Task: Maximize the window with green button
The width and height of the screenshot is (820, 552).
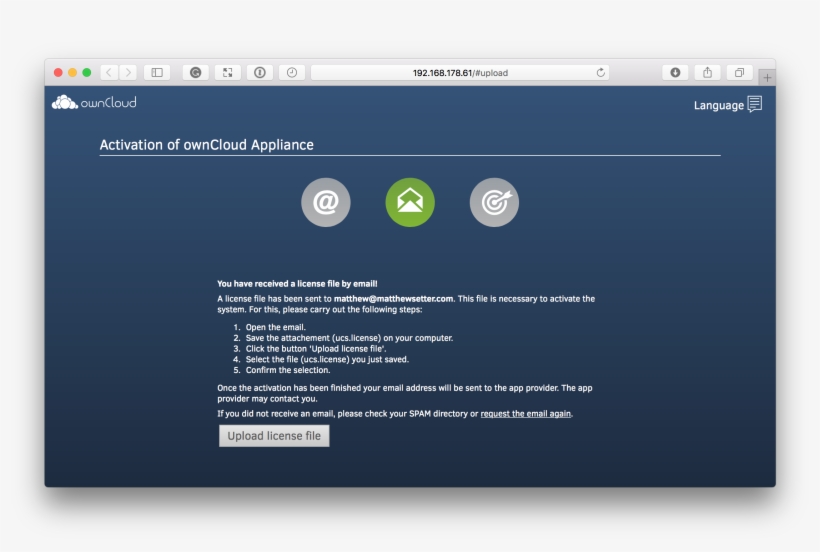Action: 87,73
